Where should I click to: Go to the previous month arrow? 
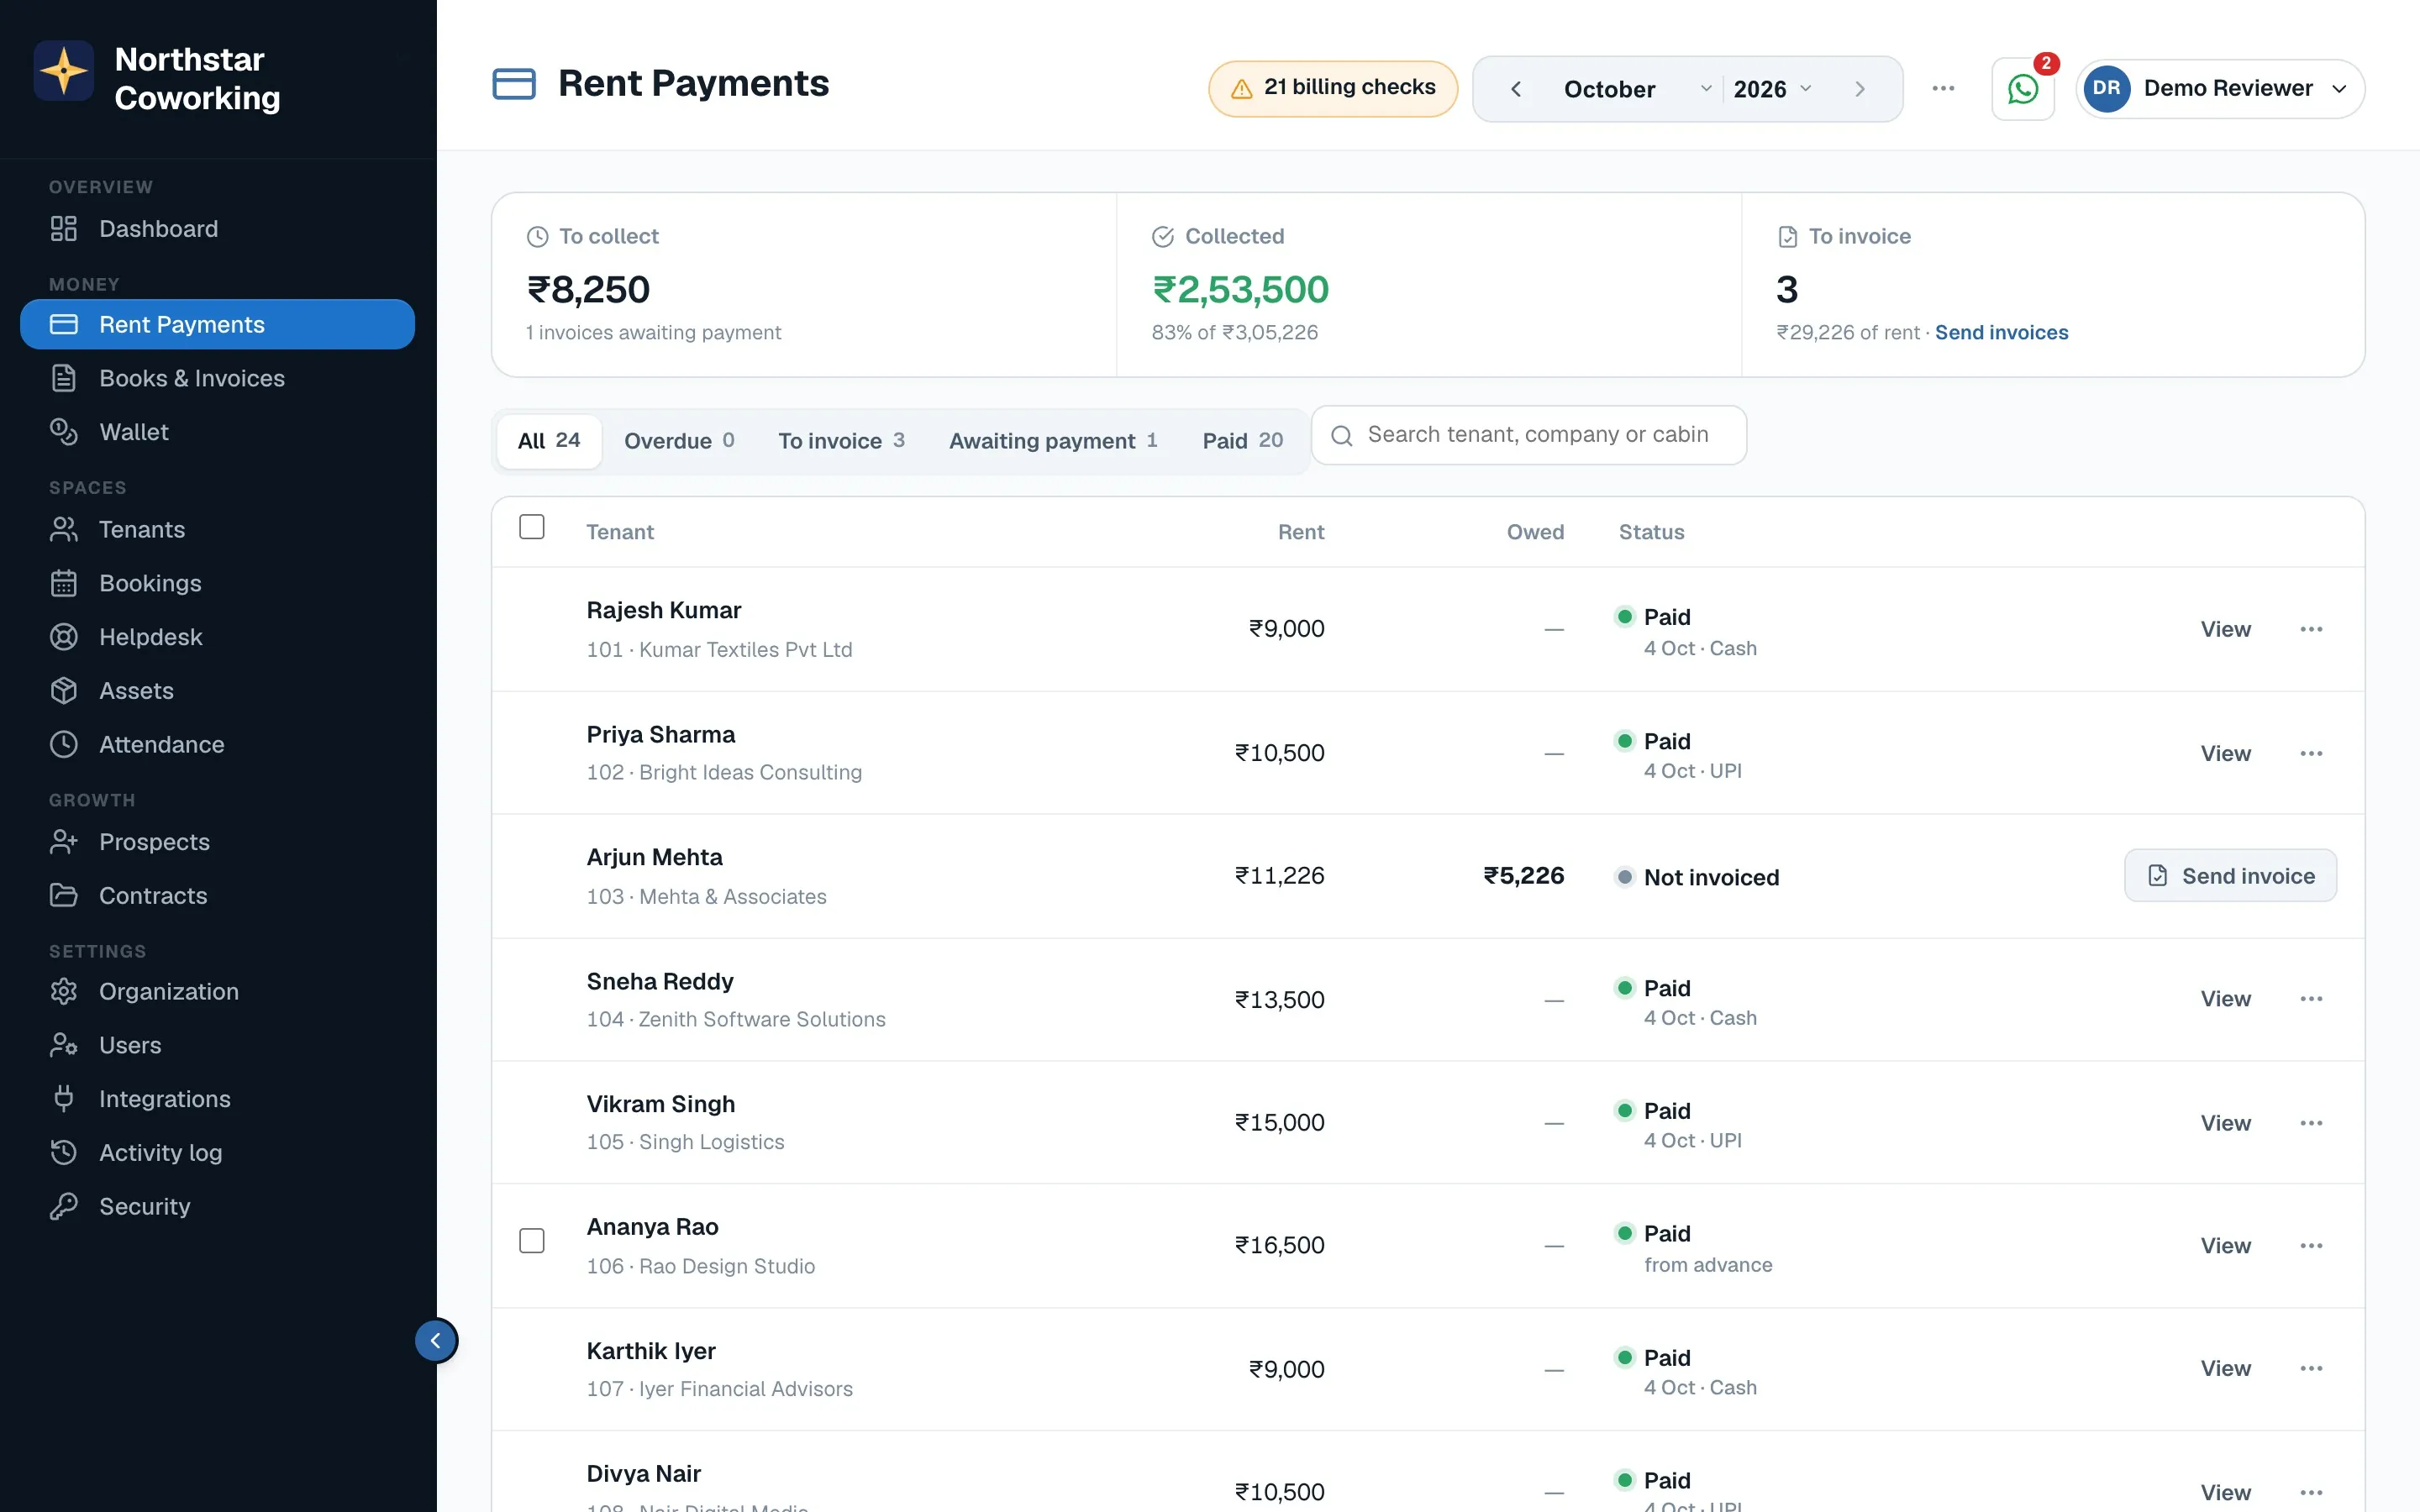pos(1516,89)
